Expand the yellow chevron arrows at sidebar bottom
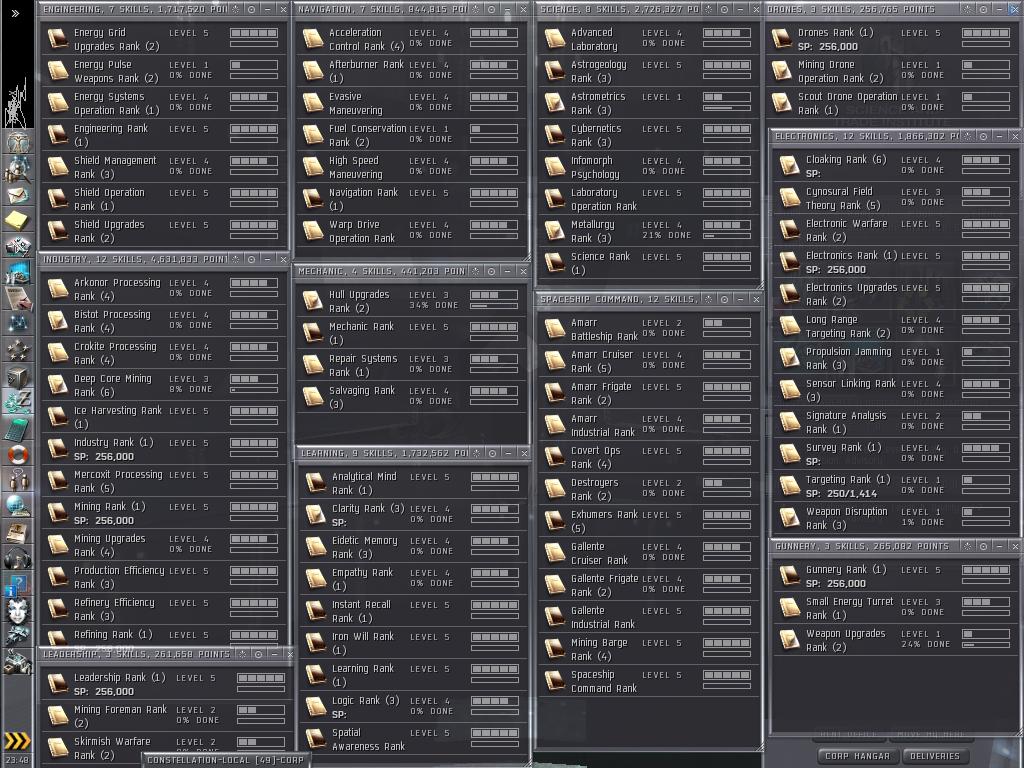The image size is (1024, 768). pyautogui.click(x=18, y=741)
